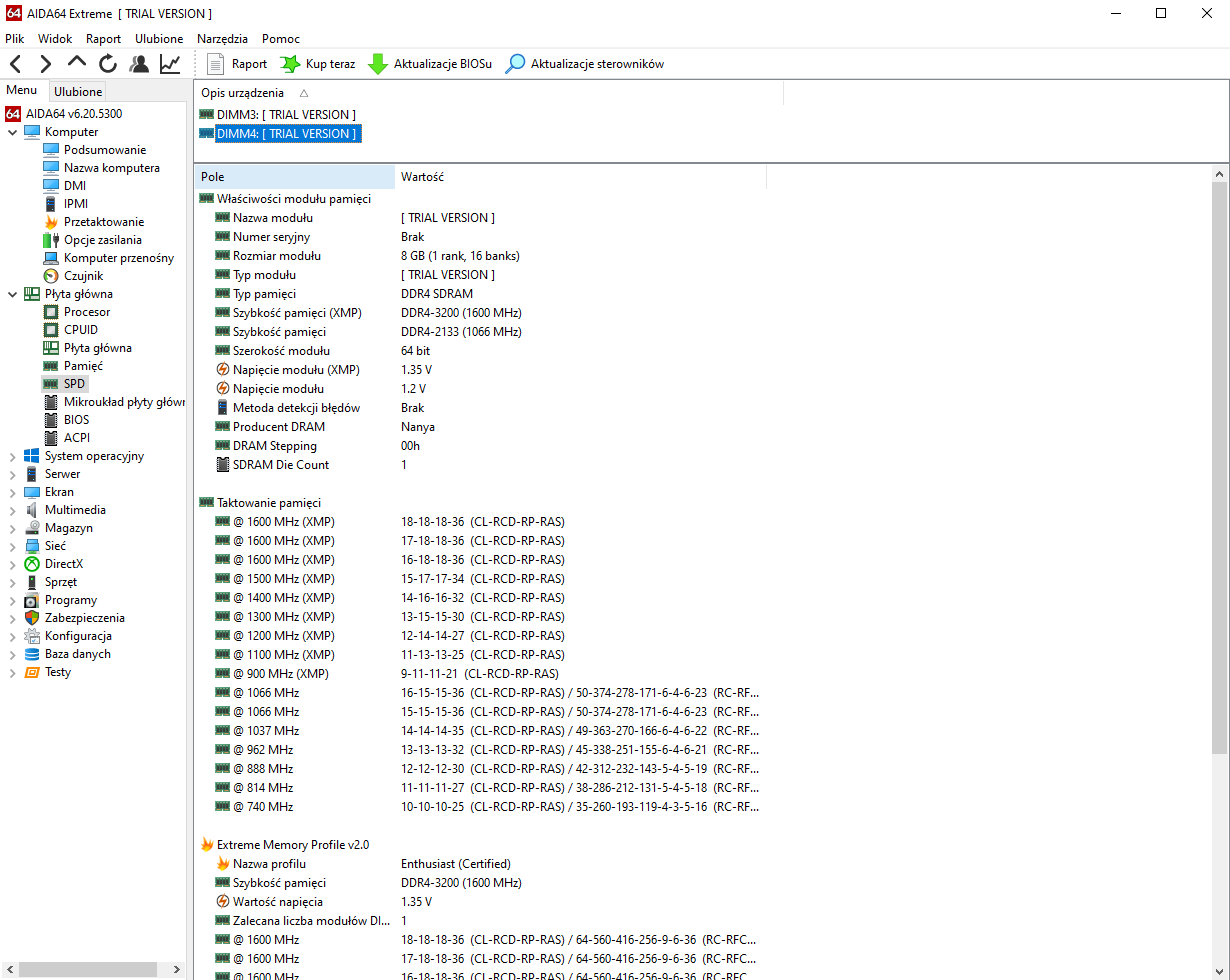
Task: Open the Plik menu
Action: pos(15,39)
